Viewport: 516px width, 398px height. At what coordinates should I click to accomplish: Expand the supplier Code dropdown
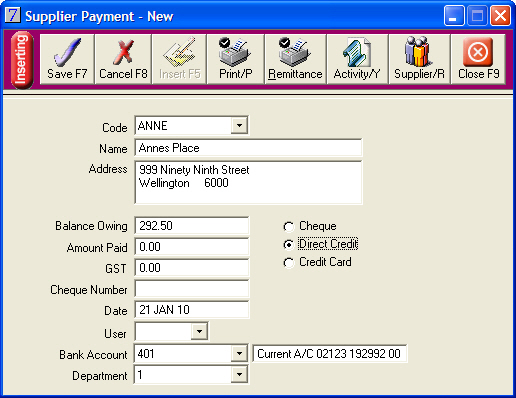(239, 126)
